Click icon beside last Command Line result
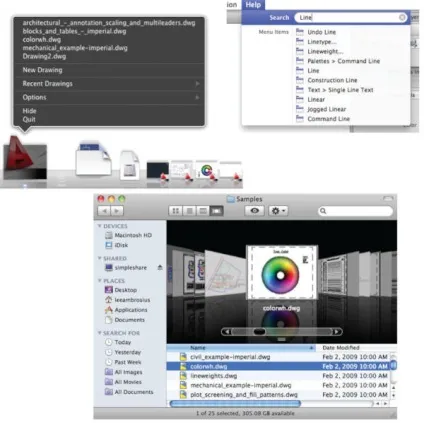 point(300,119)
